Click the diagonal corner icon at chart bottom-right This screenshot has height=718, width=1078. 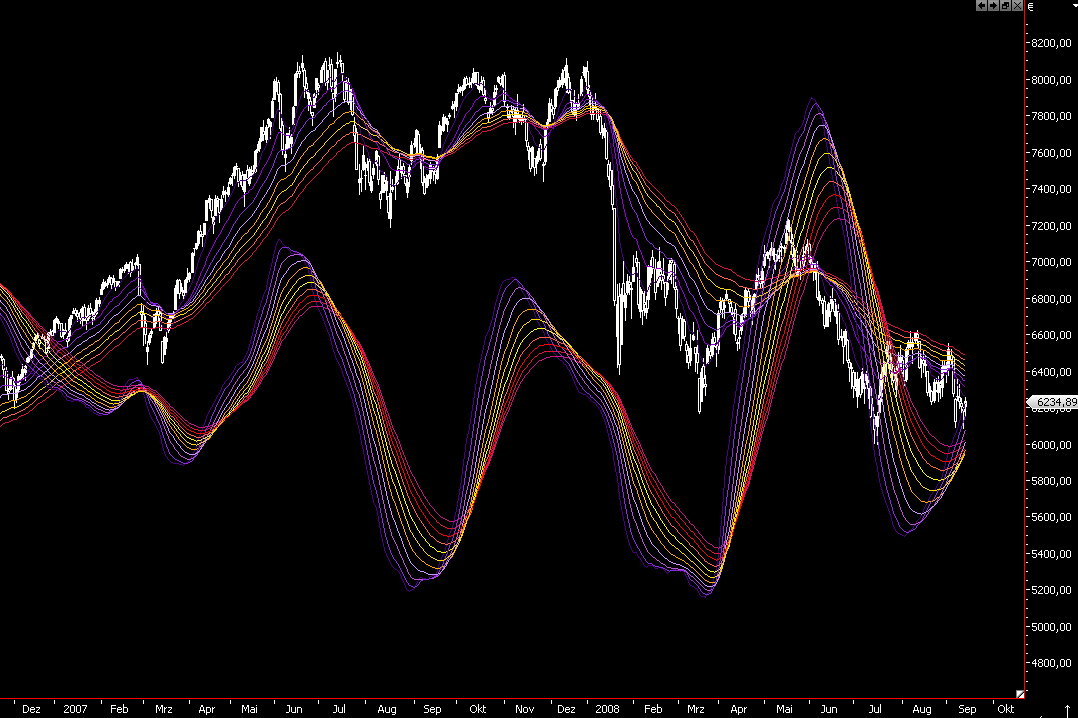1020,695
